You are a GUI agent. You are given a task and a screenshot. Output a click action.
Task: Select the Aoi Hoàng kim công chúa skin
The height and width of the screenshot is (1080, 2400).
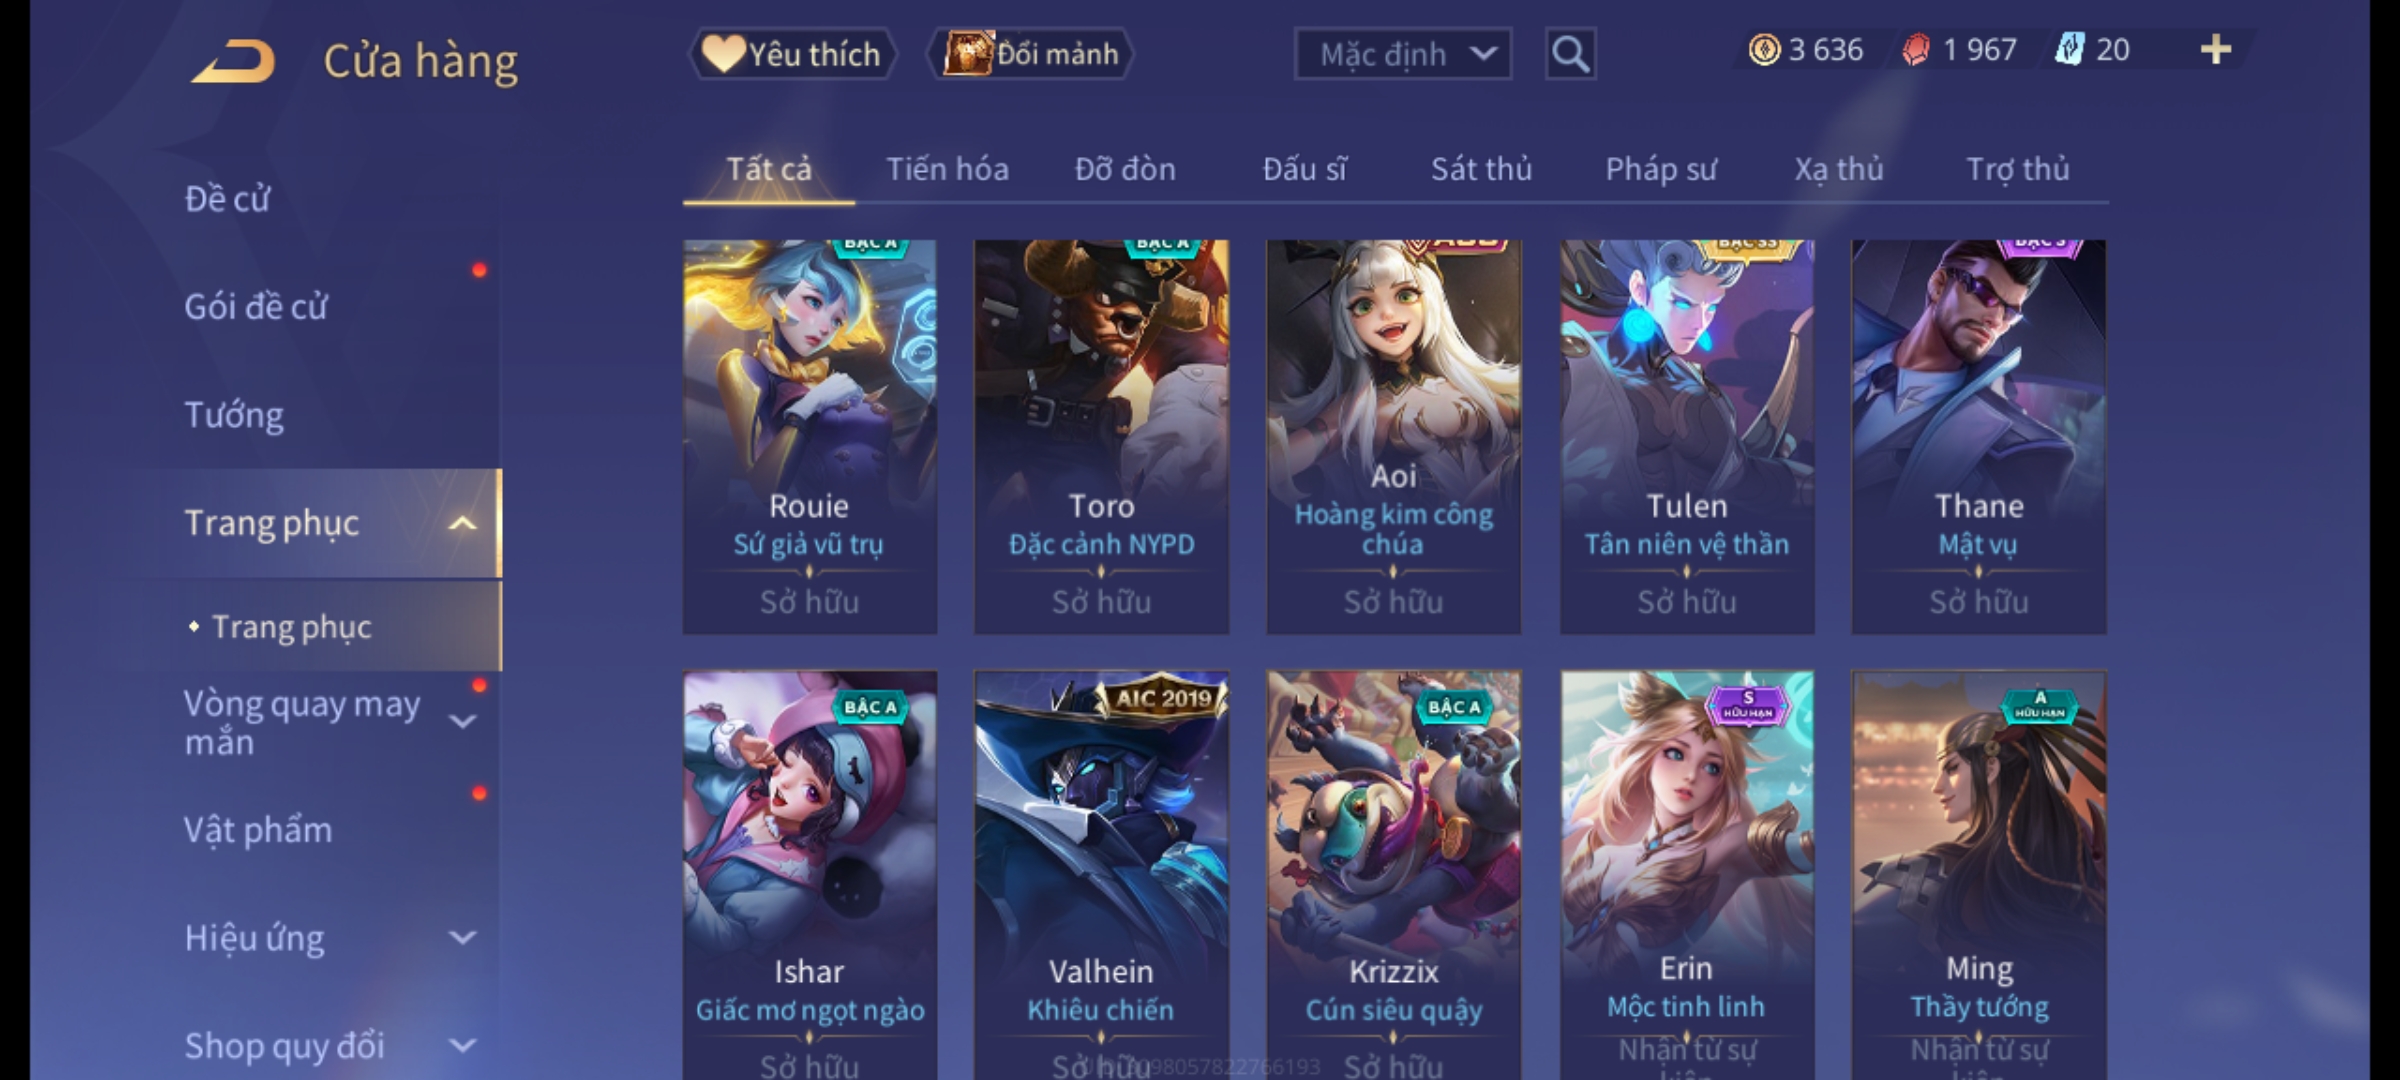point(1393,436)
